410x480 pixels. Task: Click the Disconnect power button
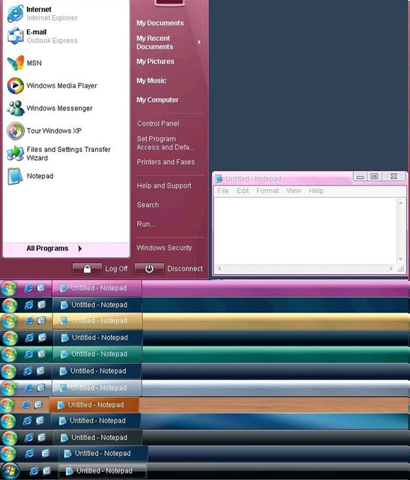coord(149,269)
